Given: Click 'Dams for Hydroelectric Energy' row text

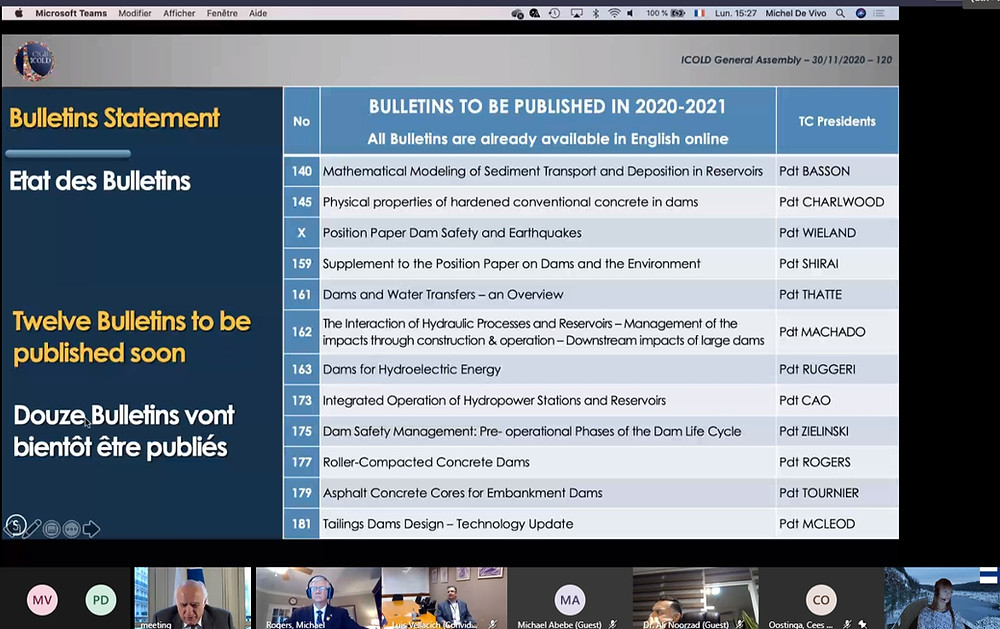Looking at the screenshot, I should pyautogui.click(x=412, y=369).
